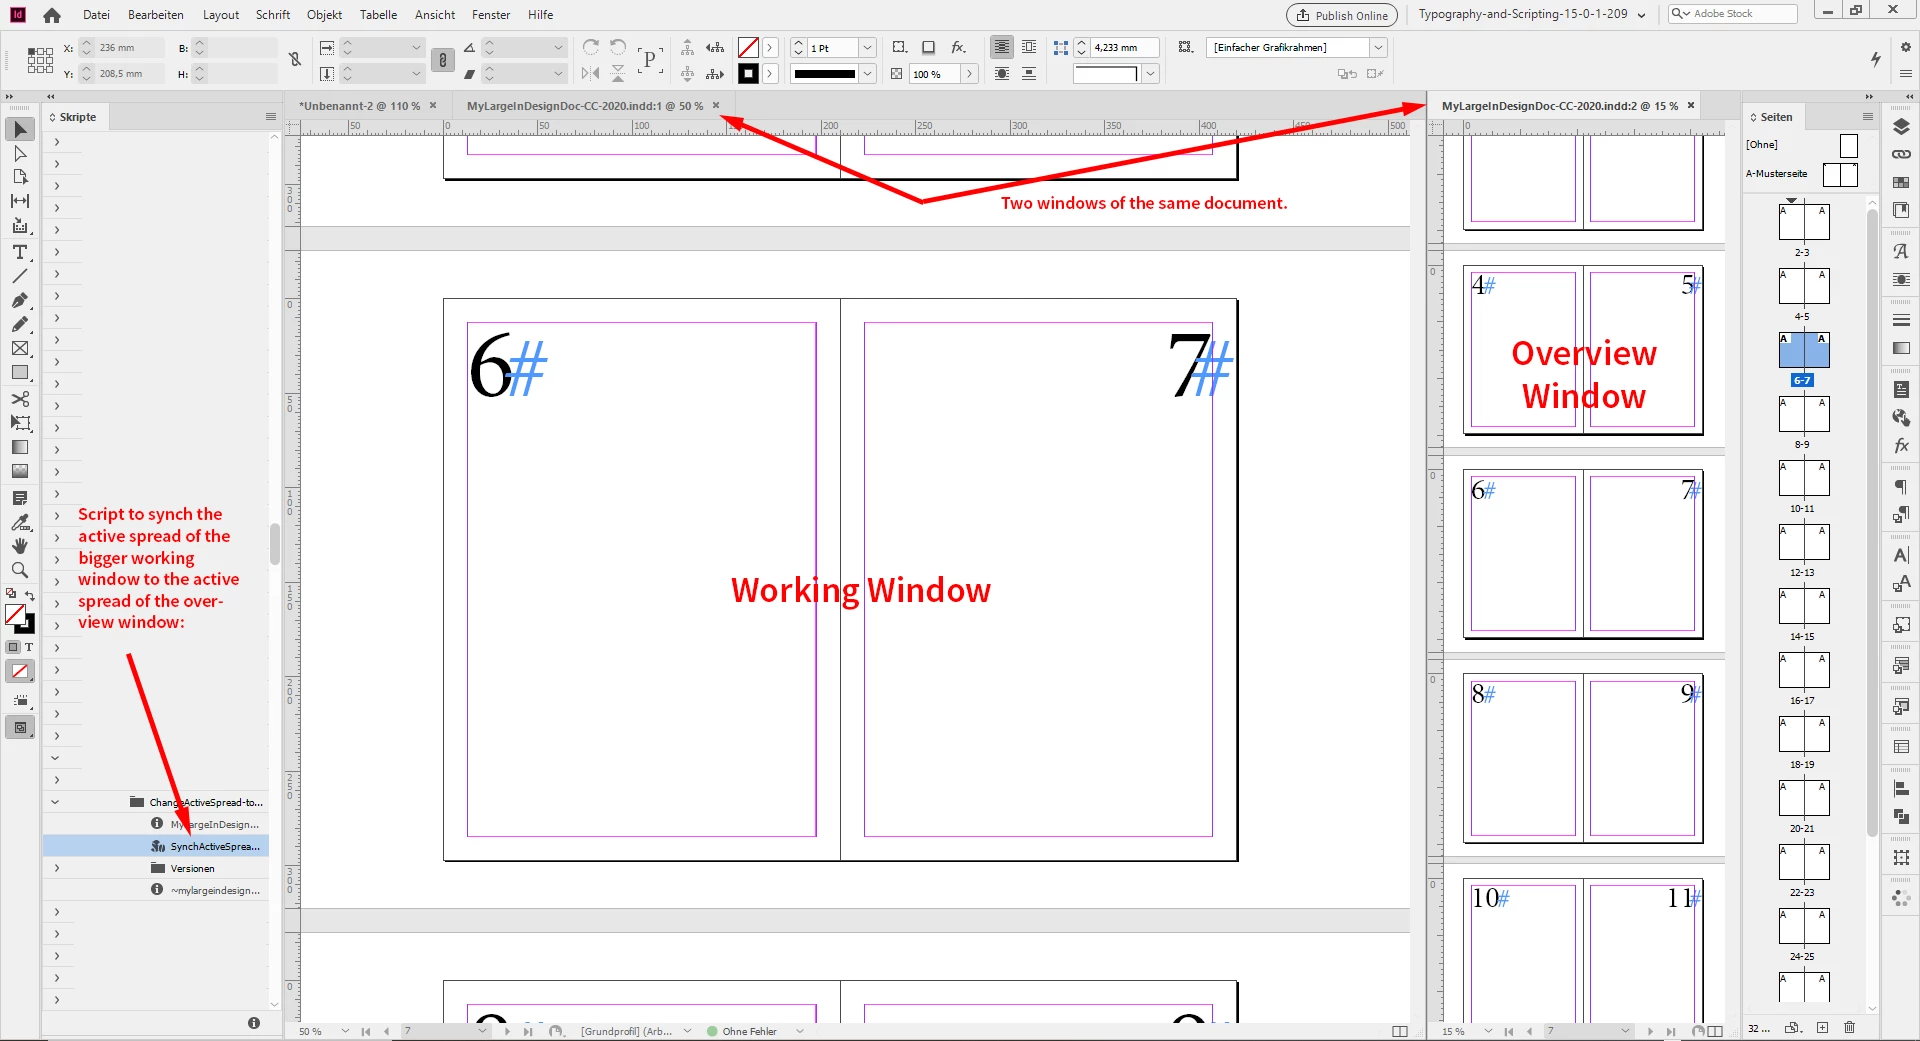Go to next page in working window
The width and height of the screenshot is (1920, 1041).
(x=507, y=1031)
